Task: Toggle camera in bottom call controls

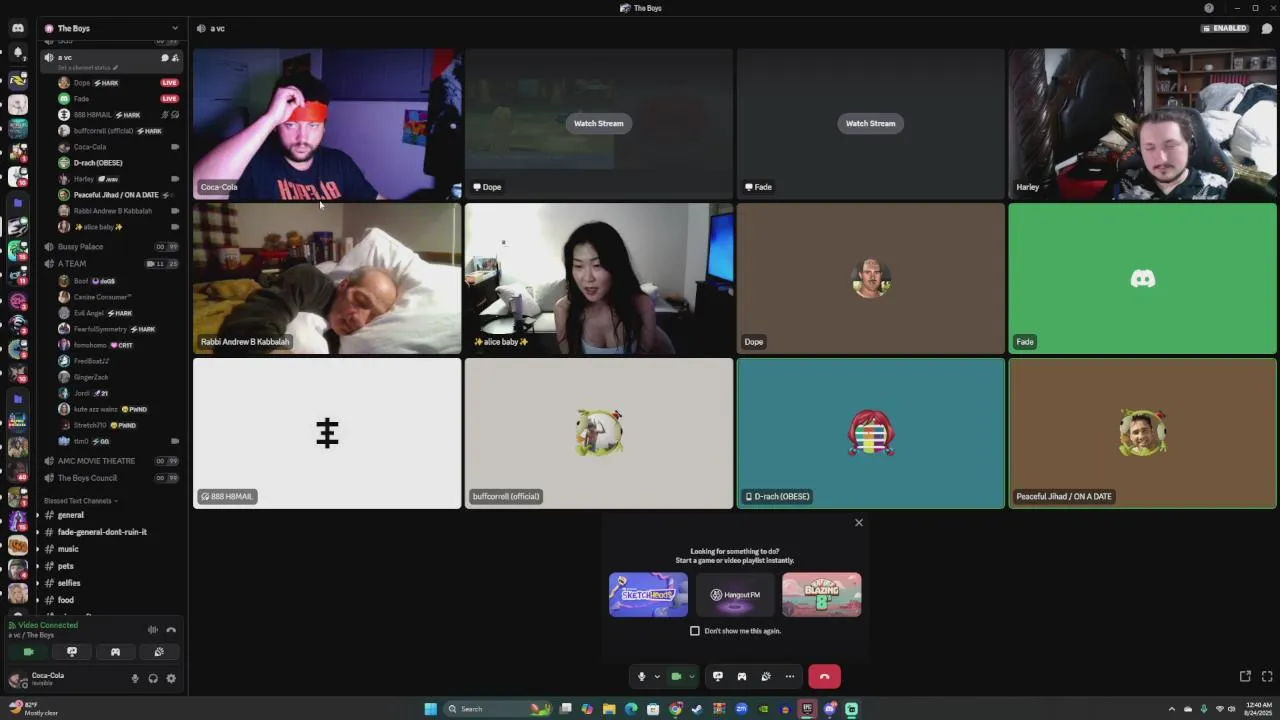Action: (x=676, y=676)
